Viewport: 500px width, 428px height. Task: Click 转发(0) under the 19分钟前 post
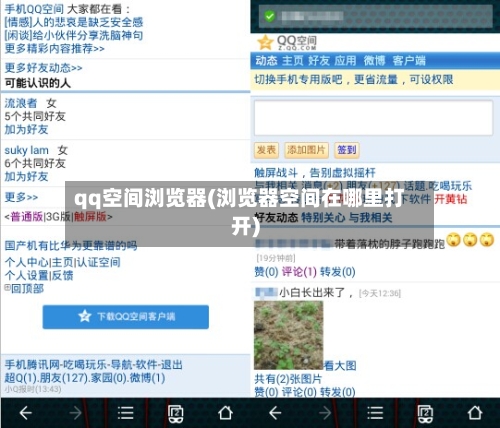338,272
